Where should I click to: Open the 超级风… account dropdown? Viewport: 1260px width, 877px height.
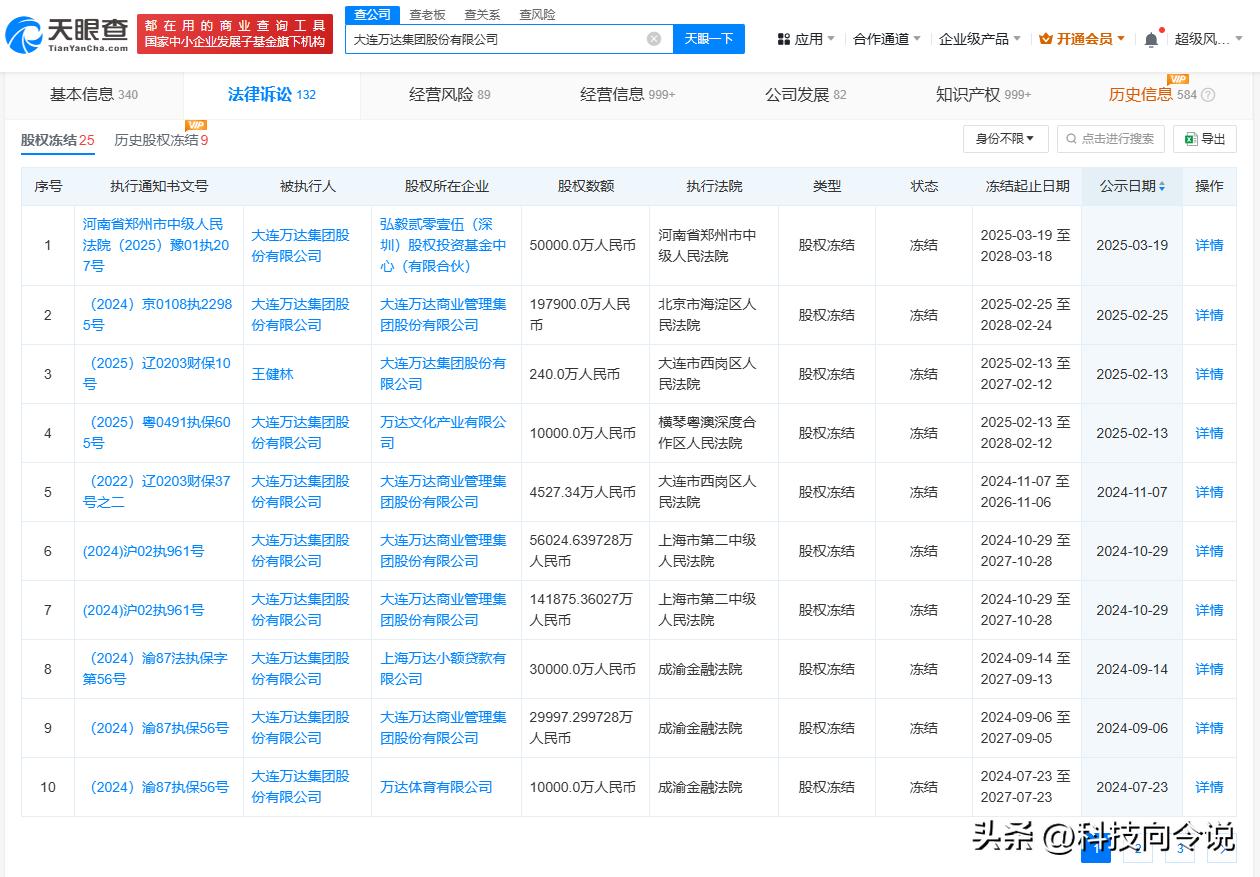1209,39
